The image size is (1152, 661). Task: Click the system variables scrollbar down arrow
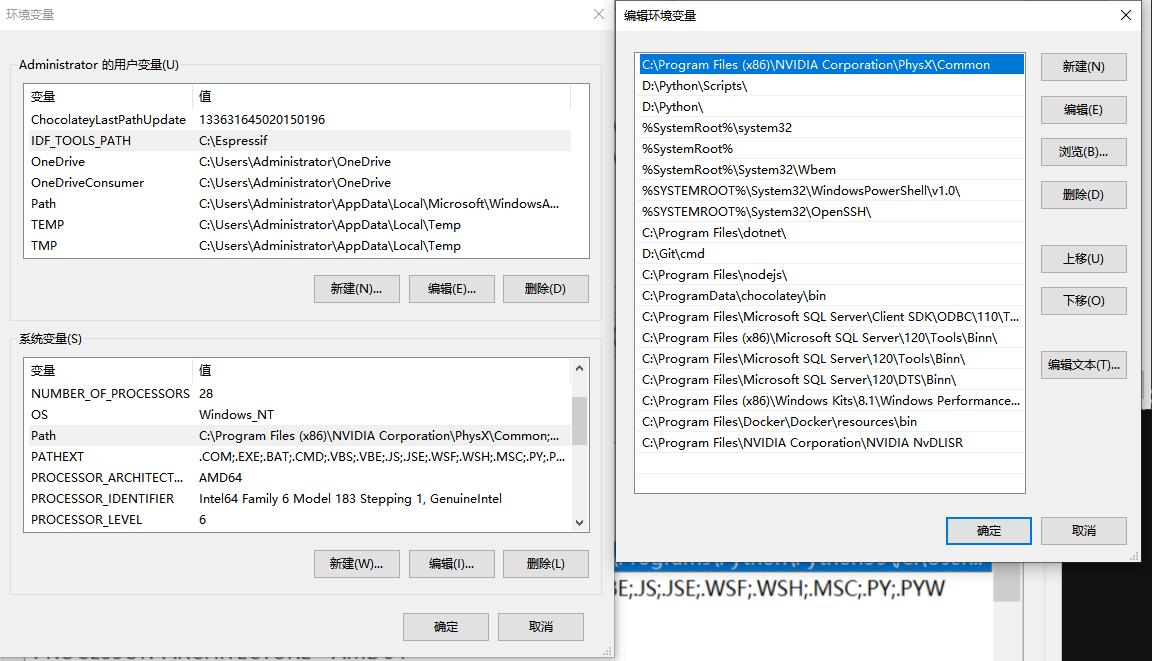point(580,523)
